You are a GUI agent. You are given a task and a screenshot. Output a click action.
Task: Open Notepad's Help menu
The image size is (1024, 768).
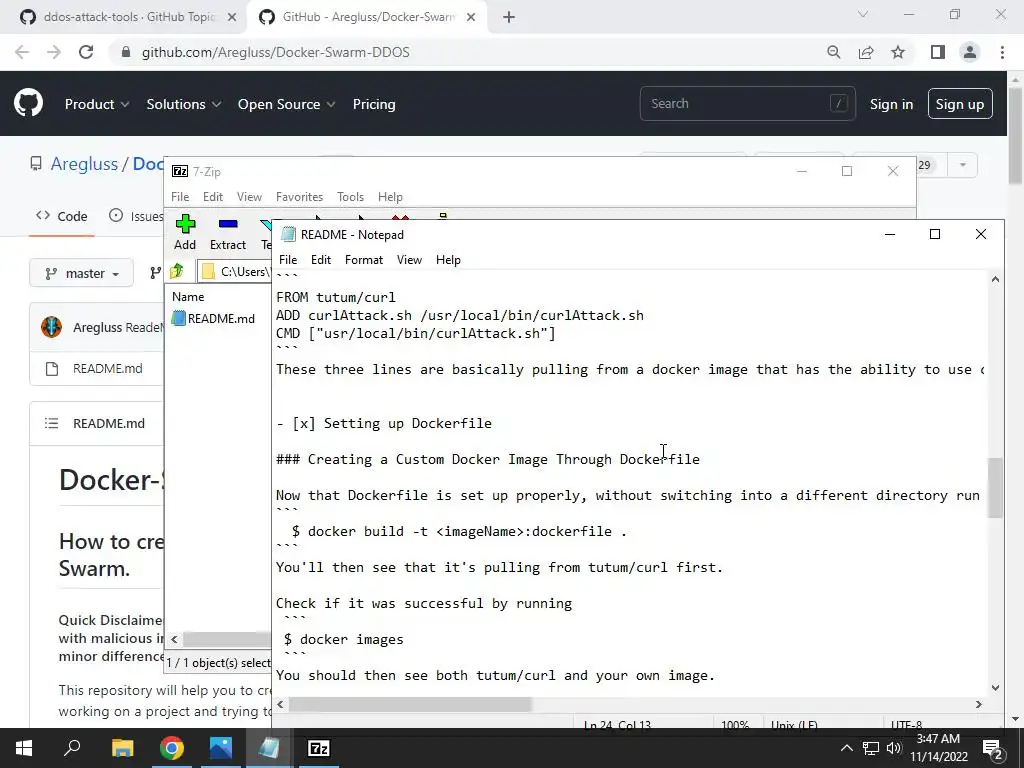(448, 260)
